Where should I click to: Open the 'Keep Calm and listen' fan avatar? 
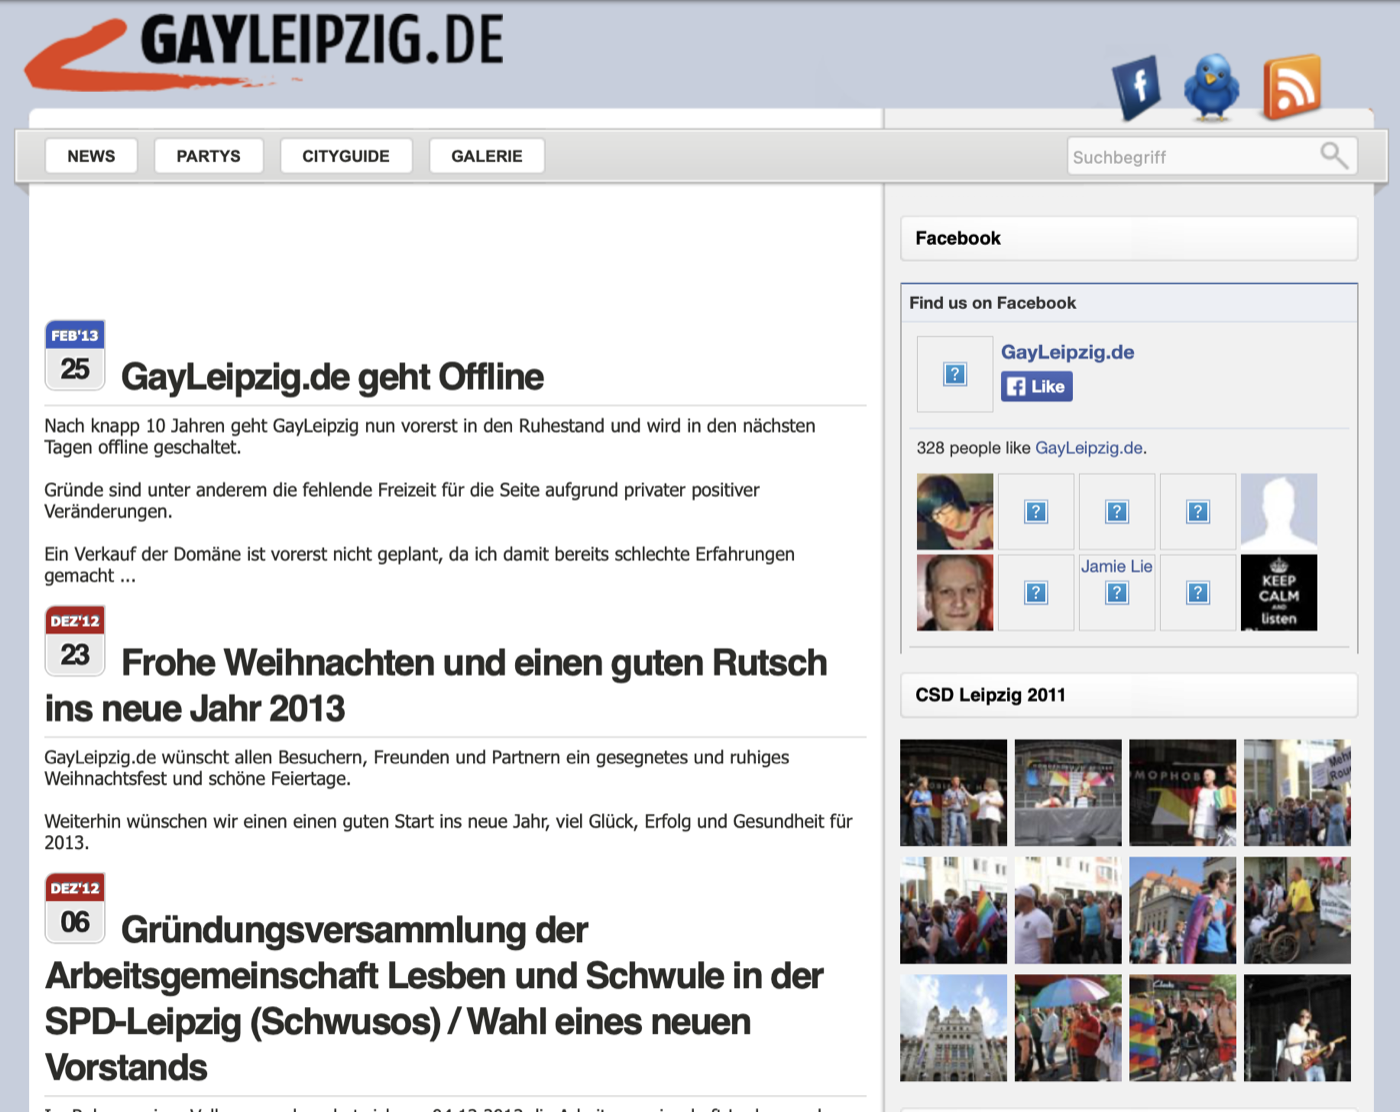1279,593
